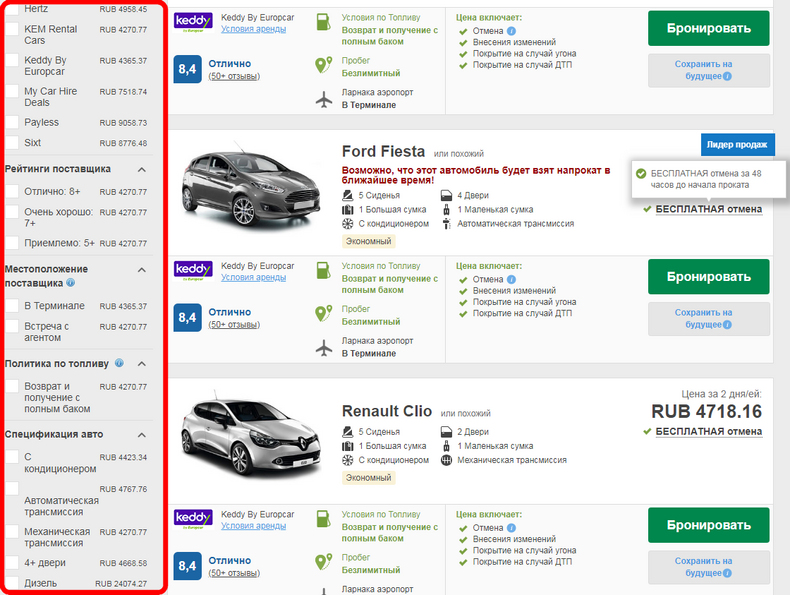Open info icon next to 'Местоположение поставщика'

pos(71,283)
